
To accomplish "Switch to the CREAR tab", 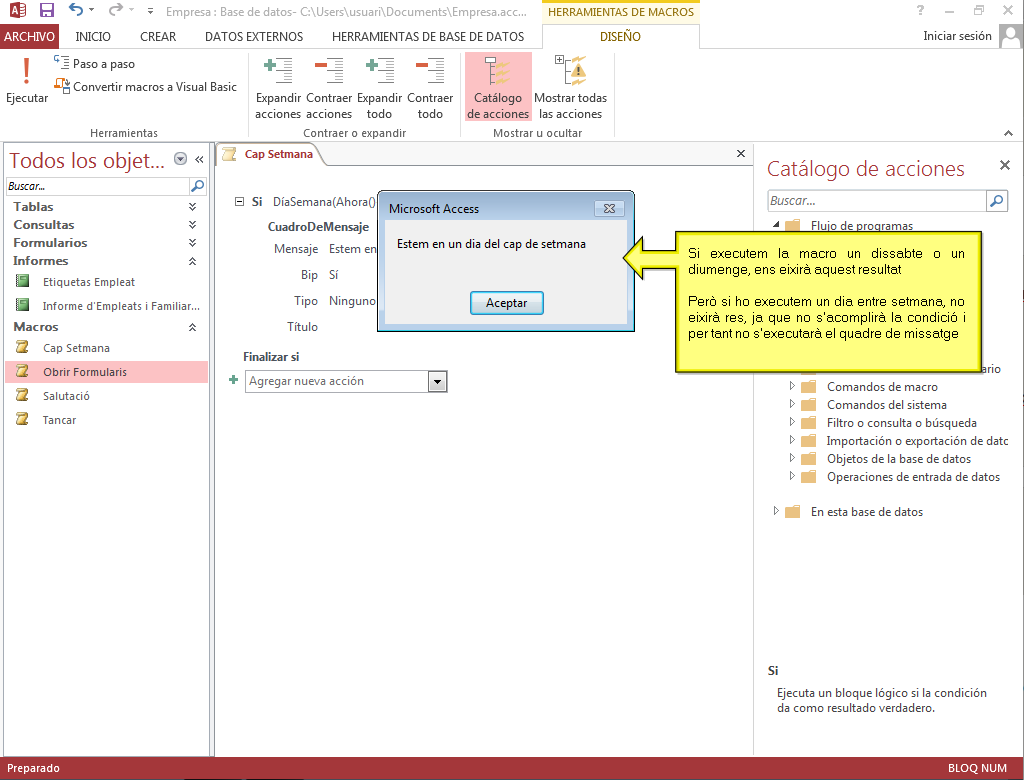I will 158,37.
